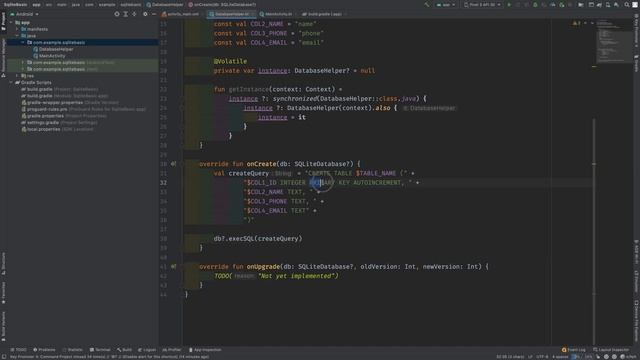
Task: Open the Layout Inspector
Action: pos(611,350)
